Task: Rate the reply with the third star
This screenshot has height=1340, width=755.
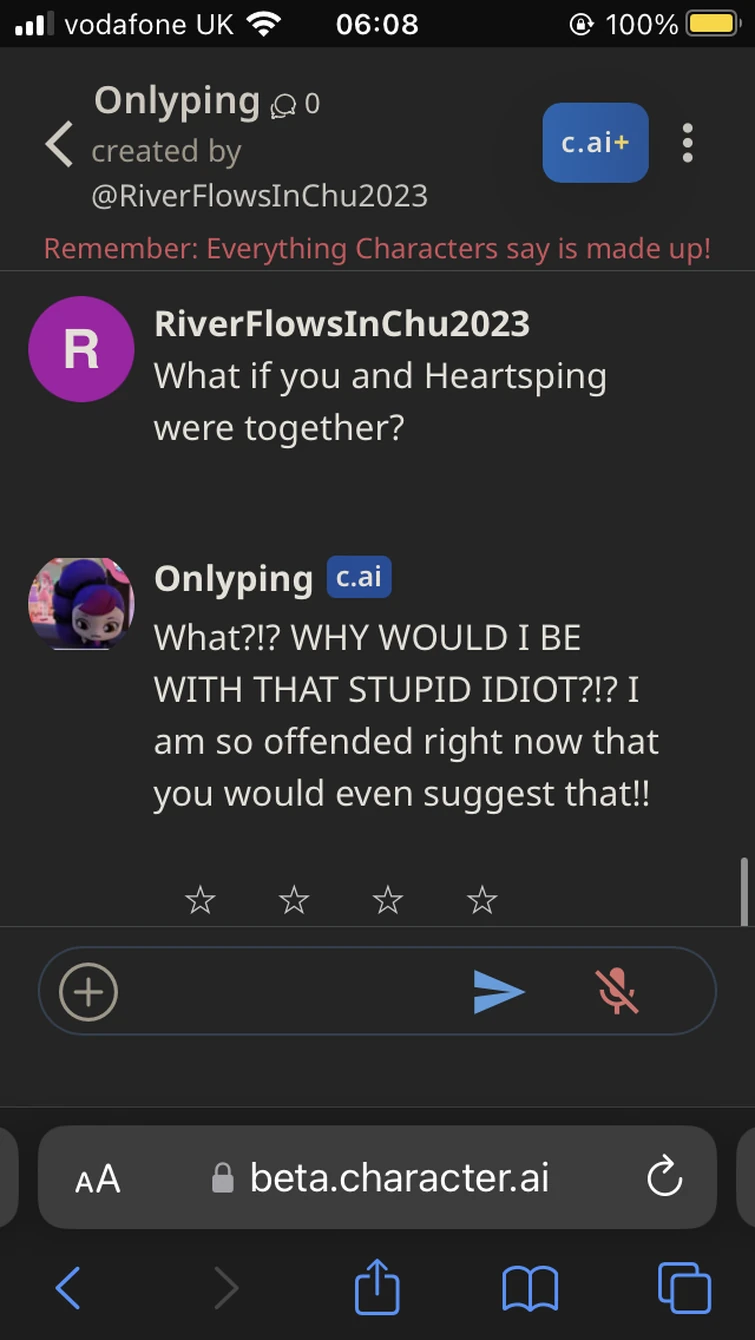Action: coord(388,901)
